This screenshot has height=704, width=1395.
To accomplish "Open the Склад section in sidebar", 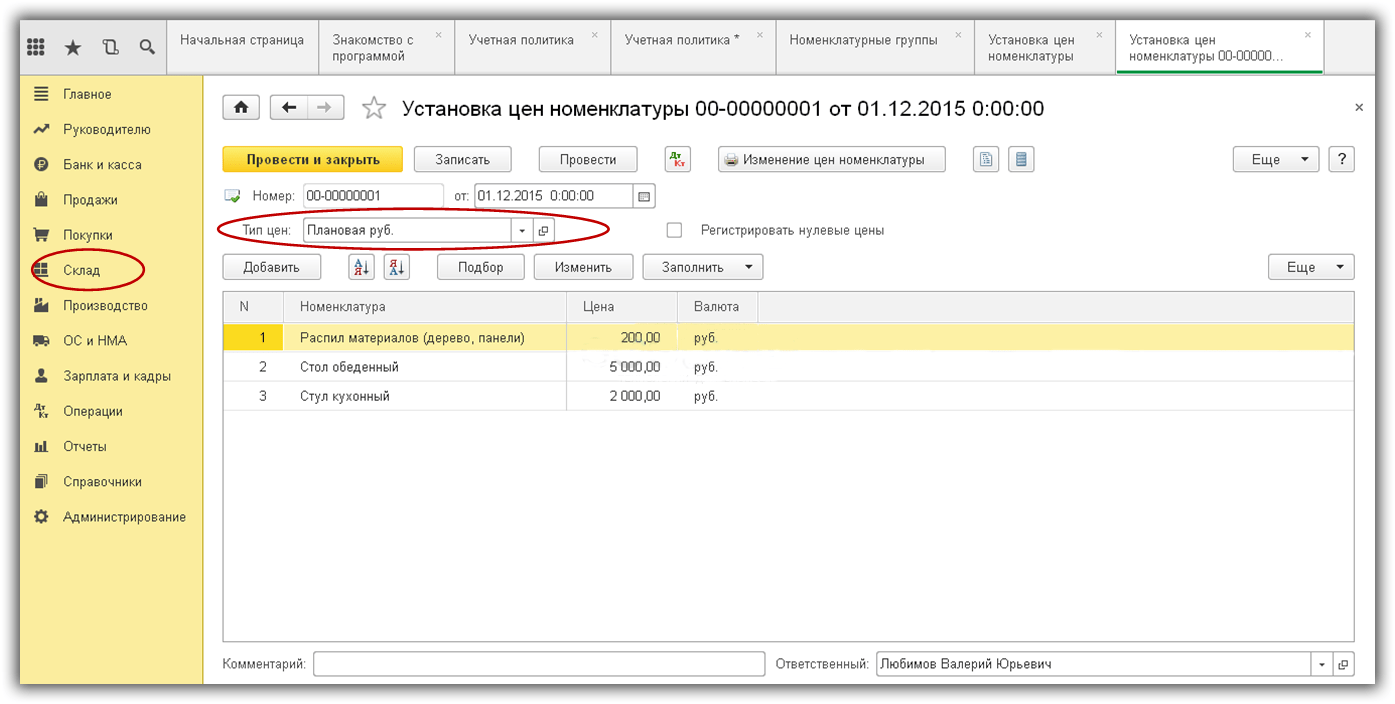I will [81, 270].
